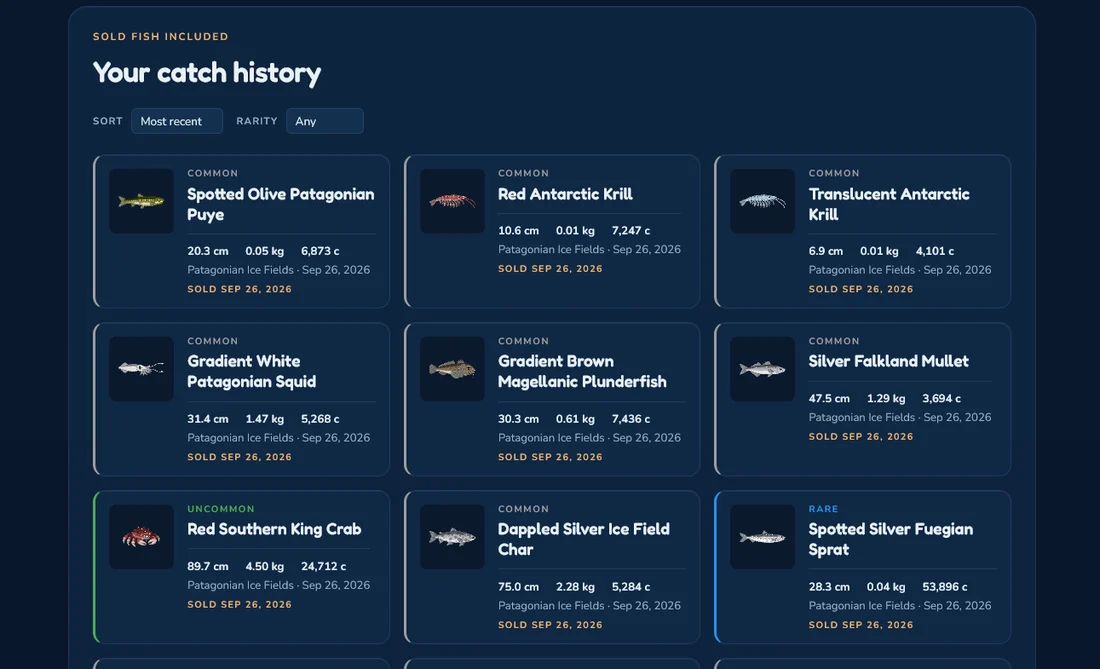Click the Red Southern King Crab image
This screenshot has width=1100, height=669.
141,537
